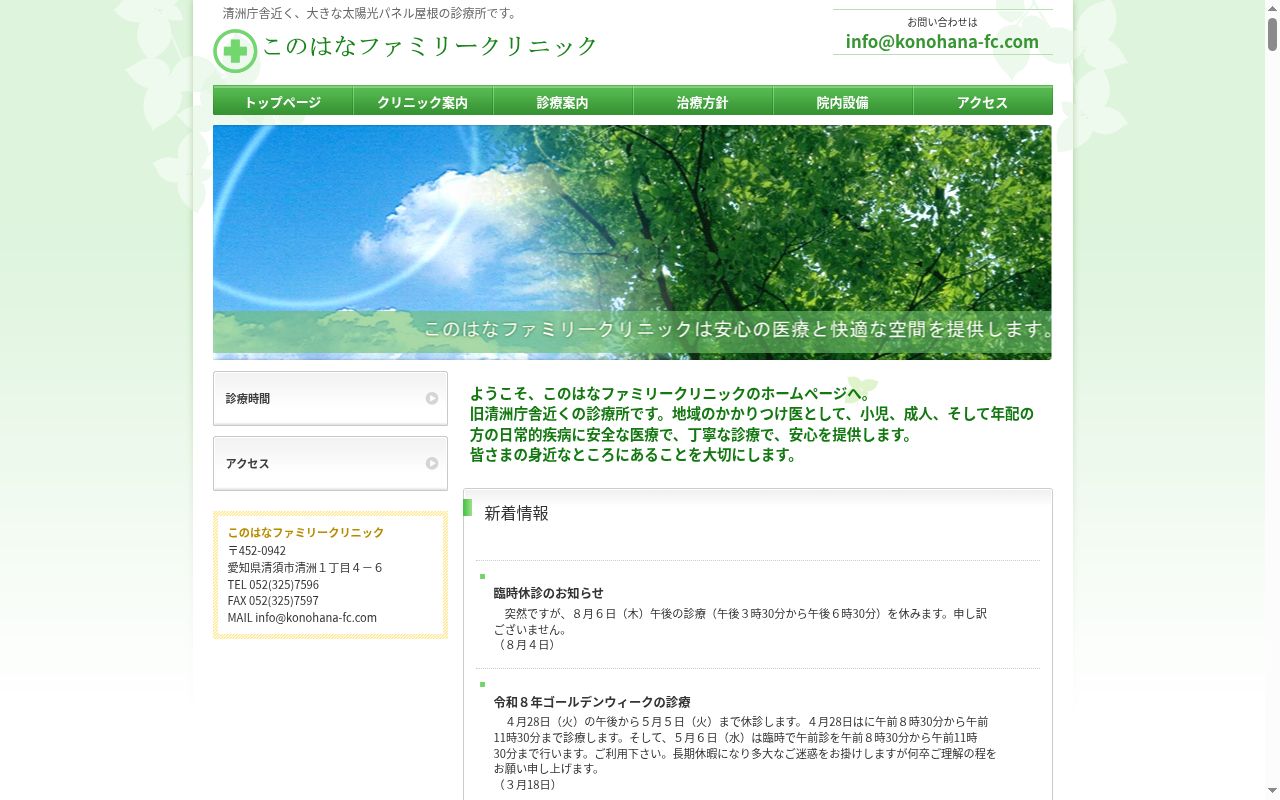1280x800 pixels.
Task: Click the 〒452-0942 postal code text
Action: pyautogui.click(x=257, y=550)
